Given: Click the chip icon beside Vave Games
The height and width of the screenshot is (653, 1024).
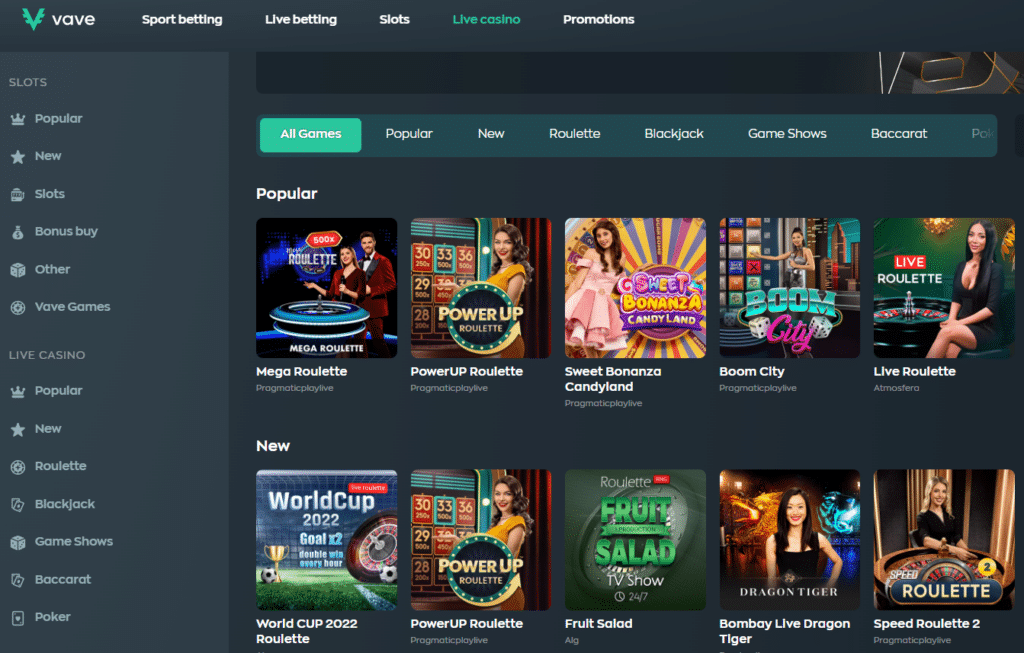Looking at the screenshot, I should click(18, 307).
